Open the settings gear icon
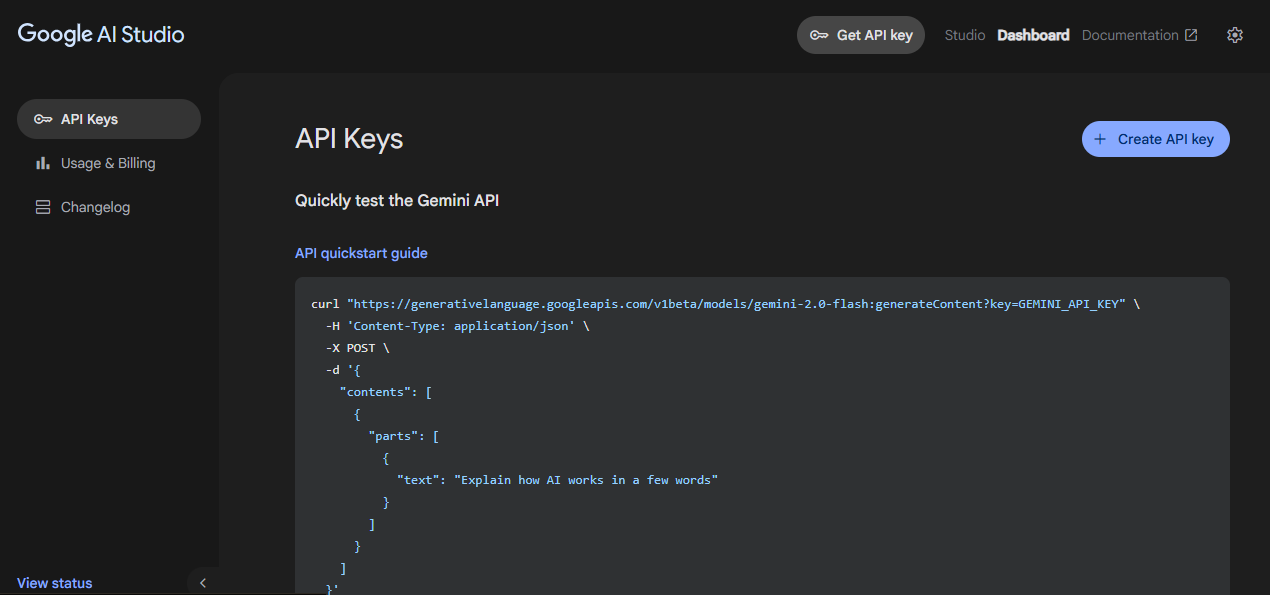The height and width of the screenshot is (595, 1270). [1235, 35]
